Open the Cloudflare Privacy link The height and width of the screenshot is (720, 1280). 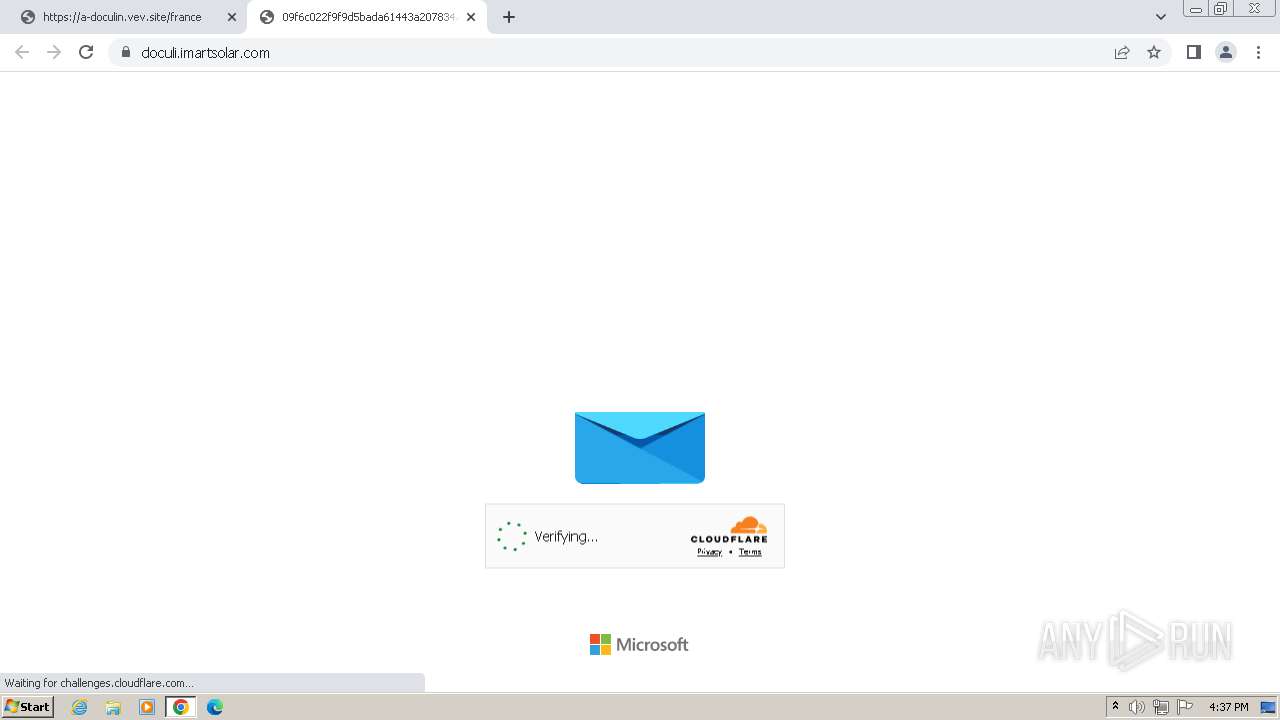(709, 552)
